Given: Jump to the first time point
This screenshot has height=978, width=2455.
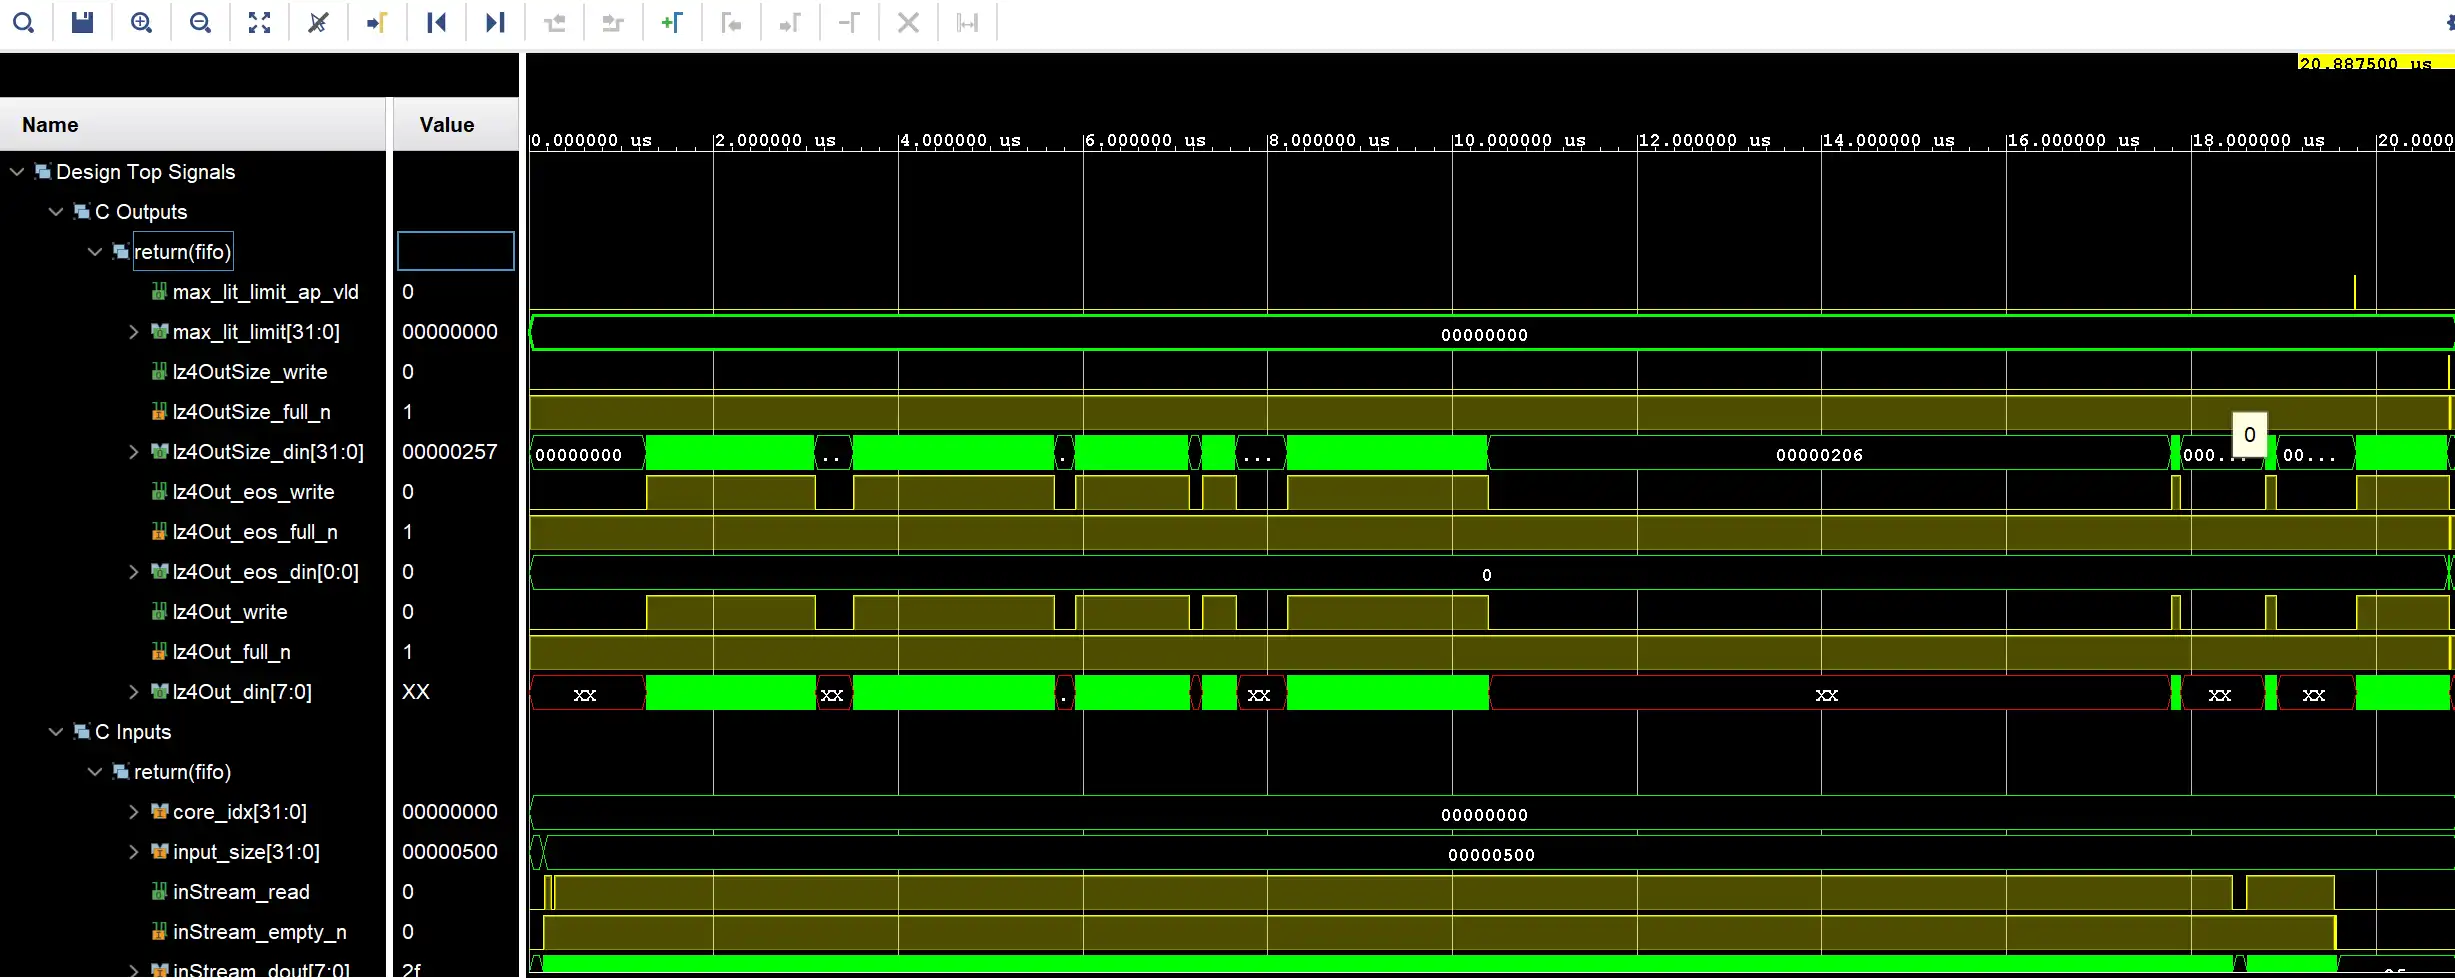Looking at the screenshot, I should click(436, 22).
